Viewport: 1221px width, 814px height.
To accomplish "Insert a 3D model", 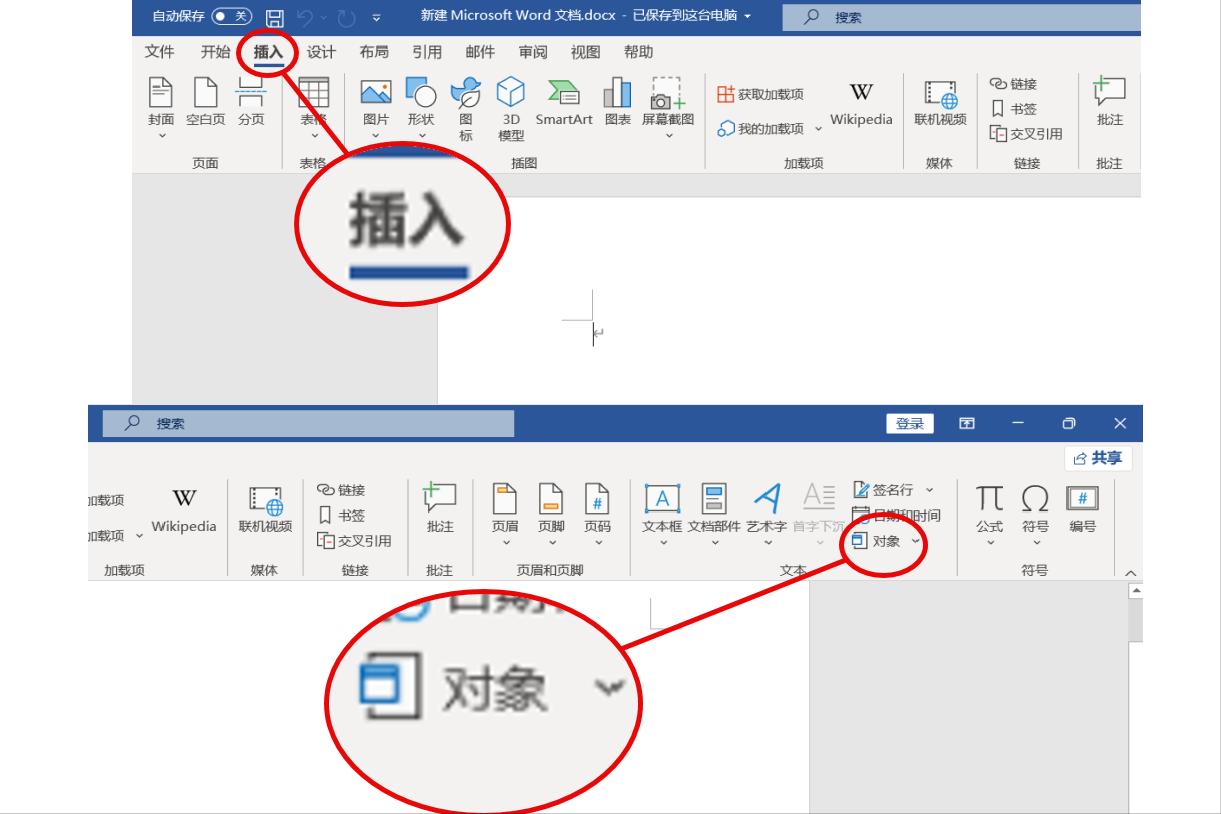I will click(x=511, y=105).
